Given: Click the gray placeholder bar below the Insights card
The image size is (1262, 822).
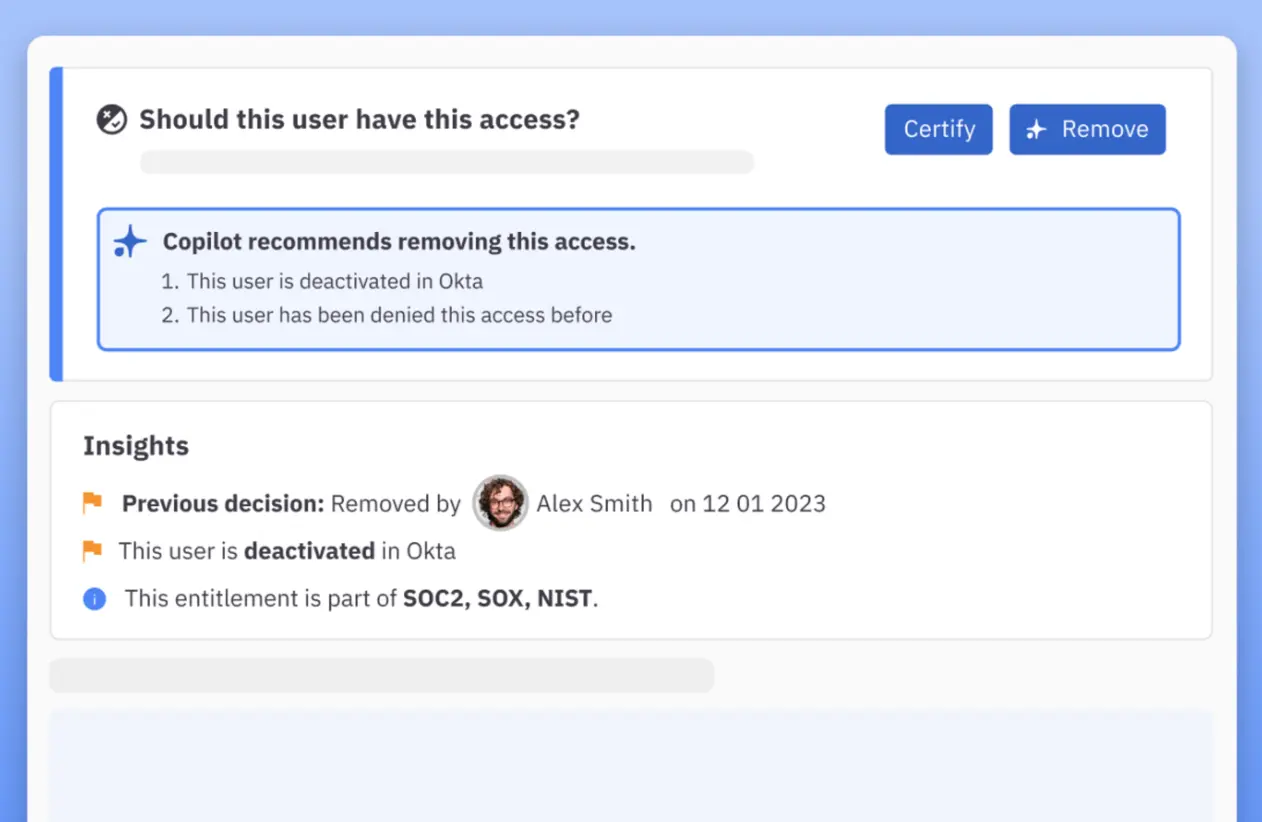Looking at the screenshot, I should click(381, 675).
